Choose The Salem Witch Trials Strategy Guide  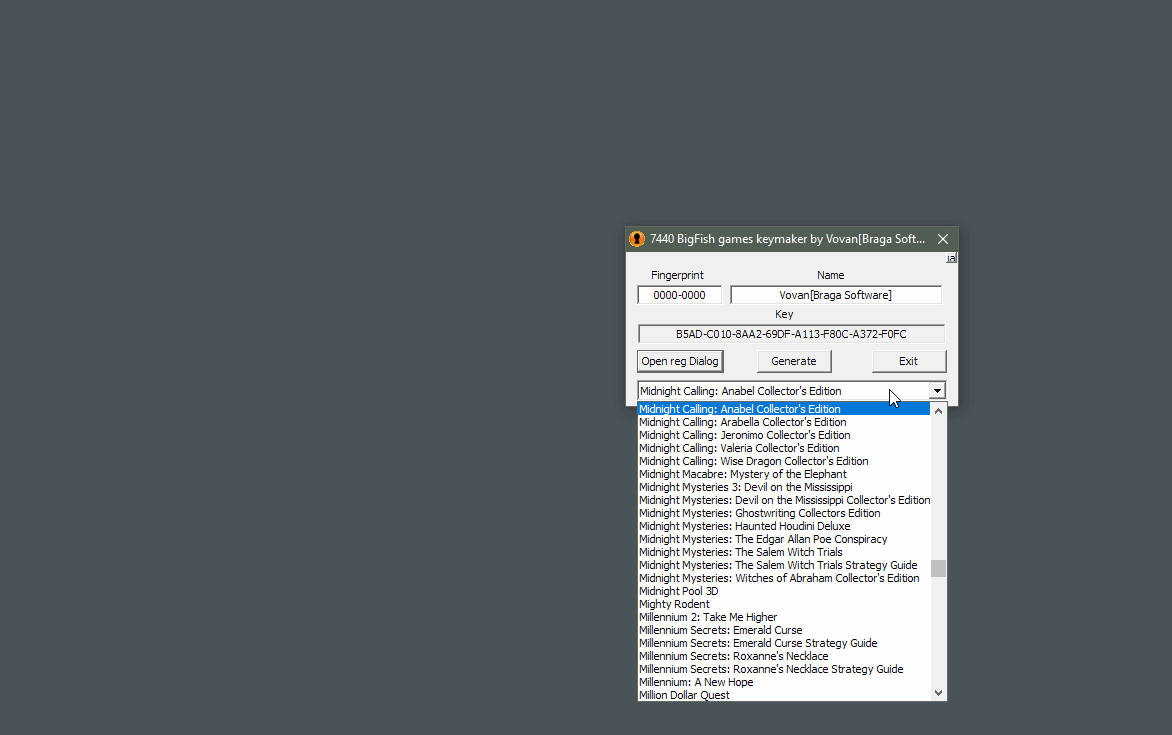click(783, 565)
